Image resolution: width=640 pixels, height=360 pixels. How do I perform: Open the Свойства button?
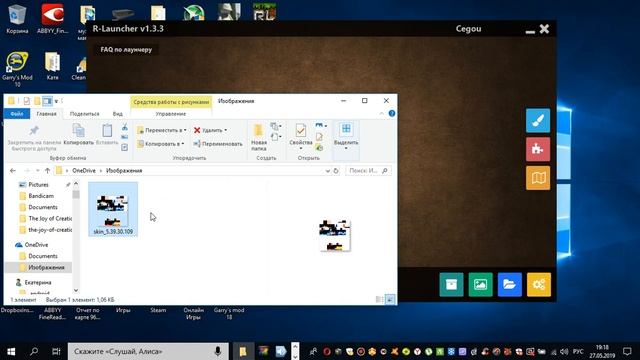click(x=301, y=136)
